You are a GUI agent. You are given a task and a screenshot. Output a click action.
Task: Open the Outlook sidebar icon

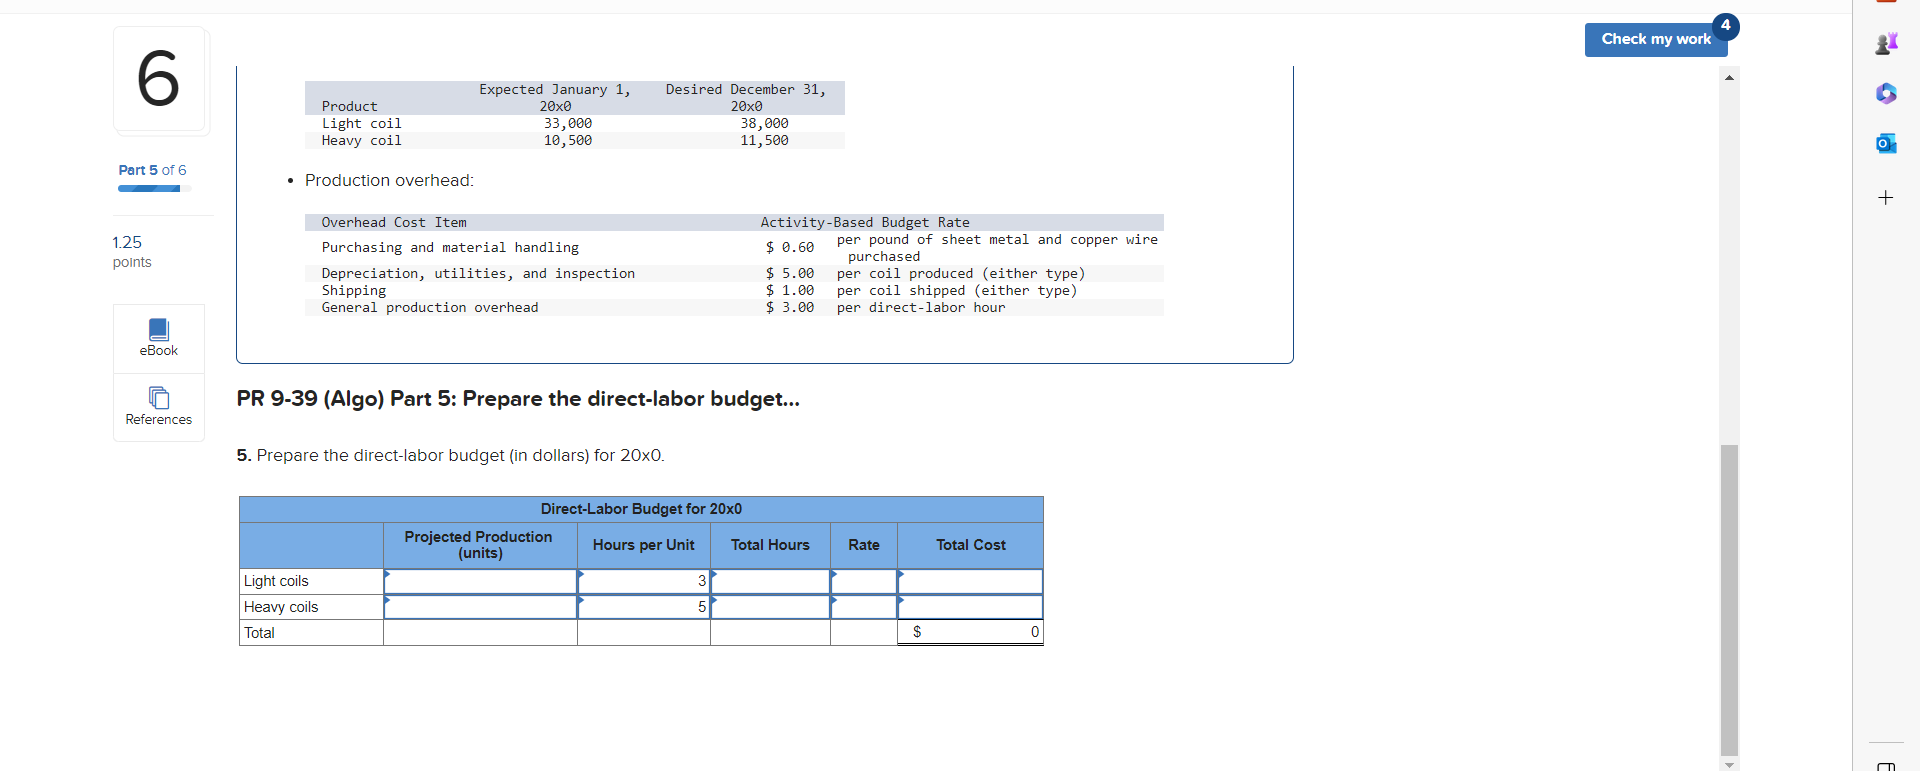point(1886,143)
